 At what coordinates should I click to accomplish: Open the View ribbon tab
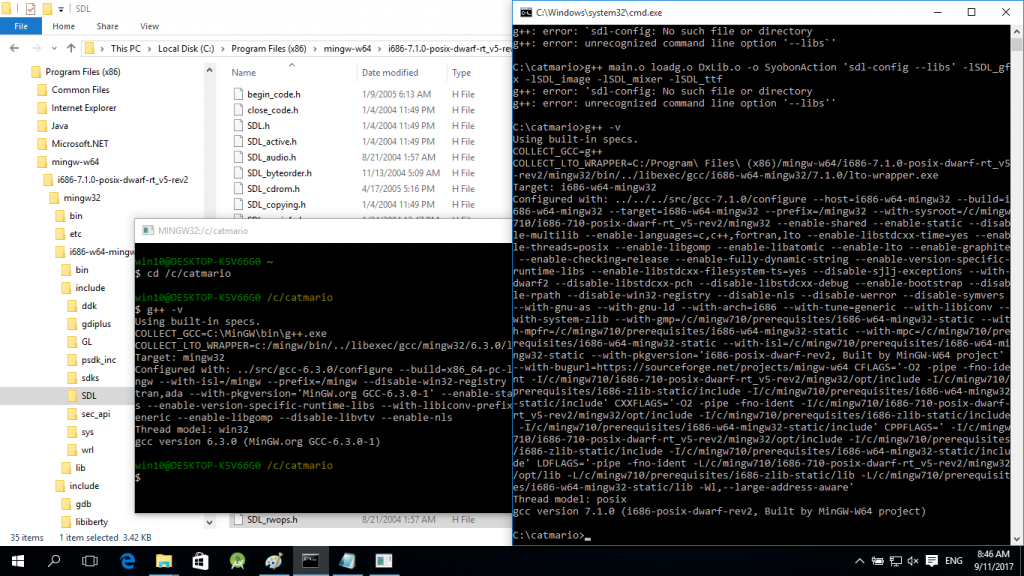coord(149,26)
